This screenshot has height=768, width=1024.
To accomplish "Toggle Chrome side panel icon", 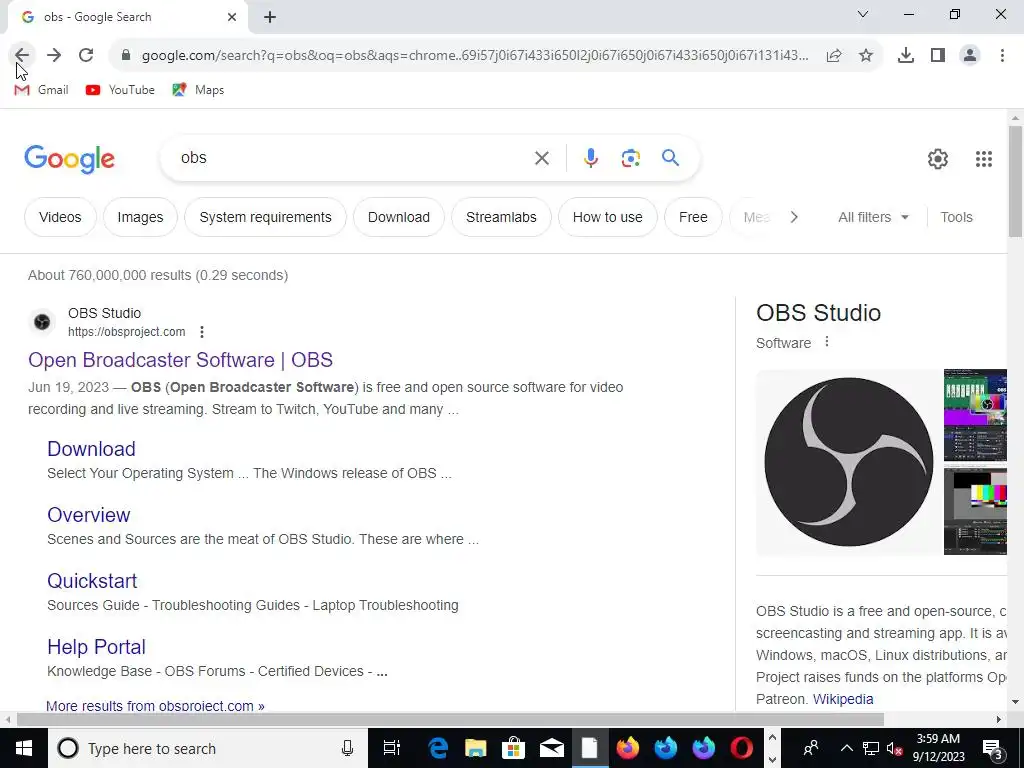I will [x=938, y=56].
